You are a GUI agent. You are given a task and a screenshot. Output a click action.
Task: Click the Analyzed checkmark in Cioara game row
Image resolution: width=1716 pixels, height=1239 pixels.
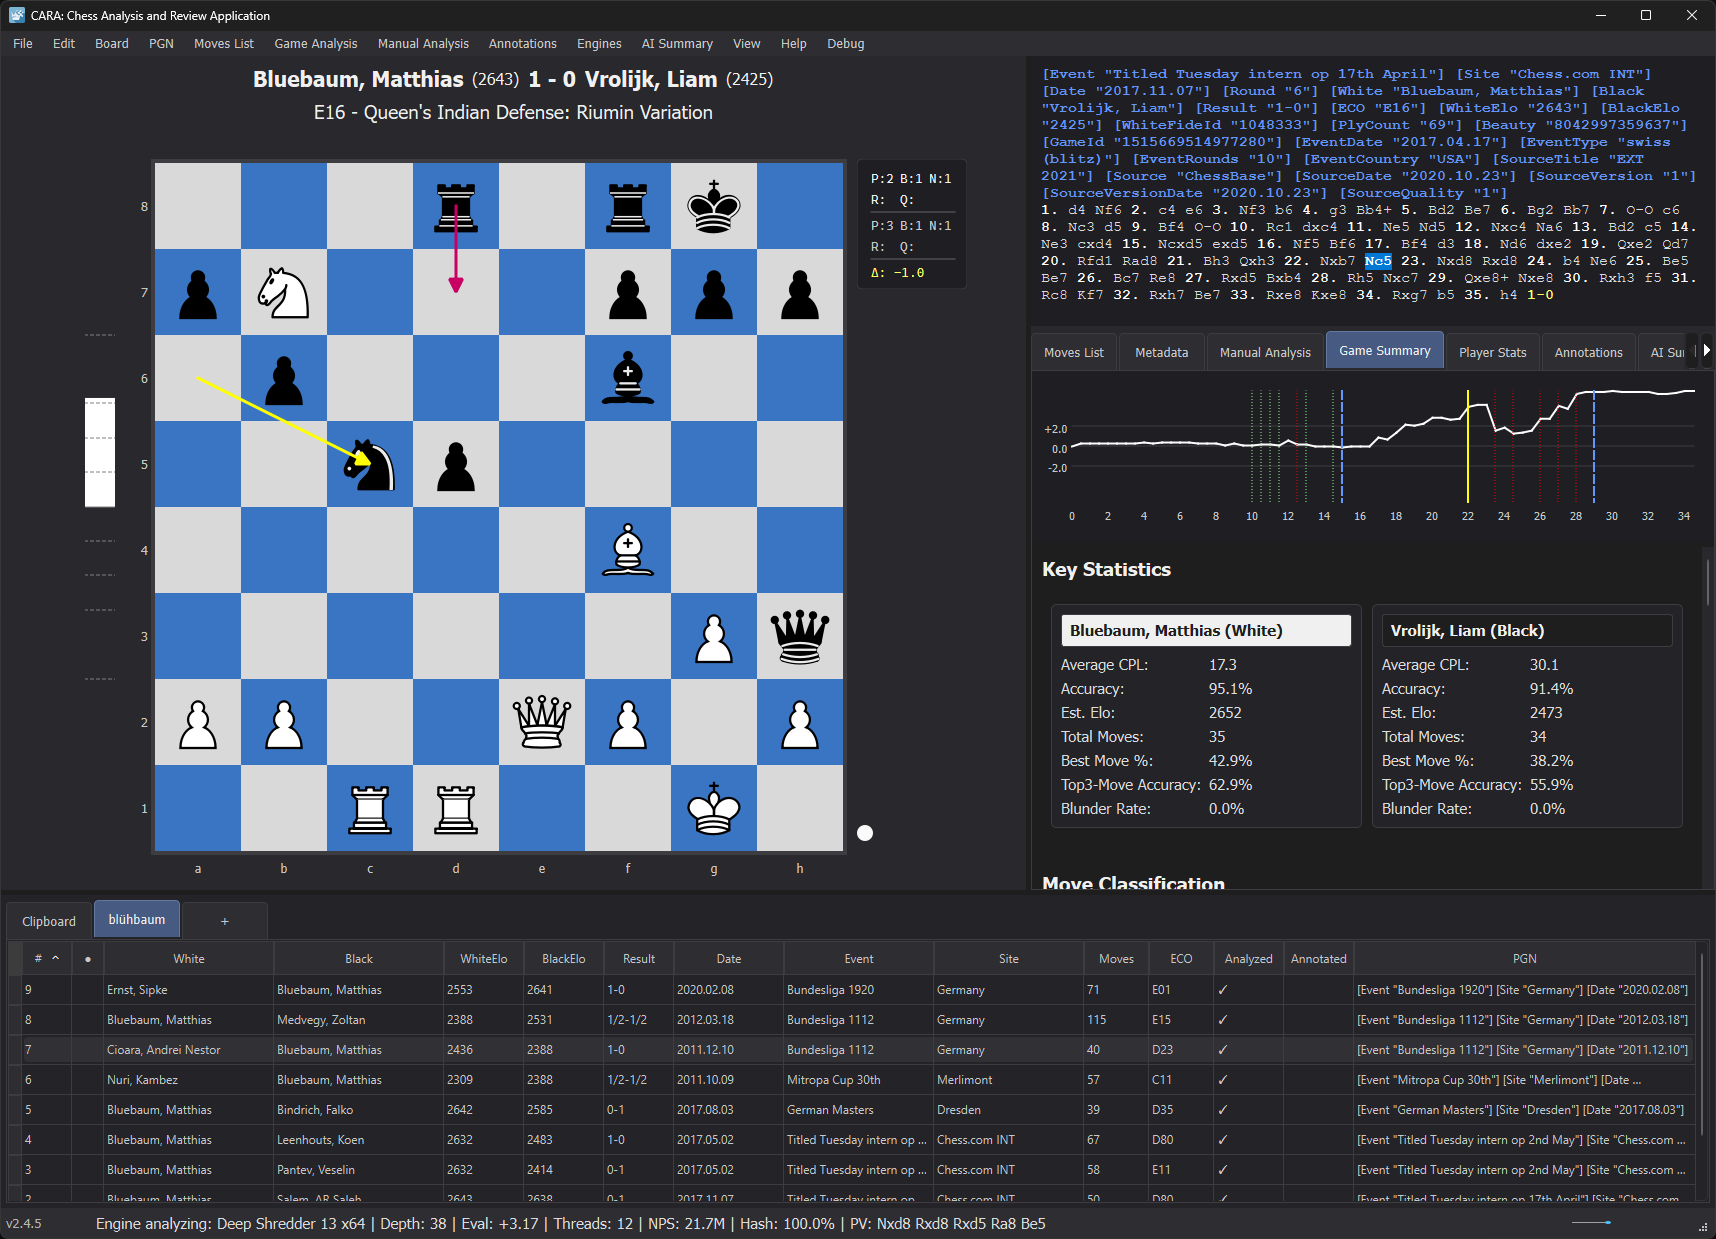click(1223, 1050)
